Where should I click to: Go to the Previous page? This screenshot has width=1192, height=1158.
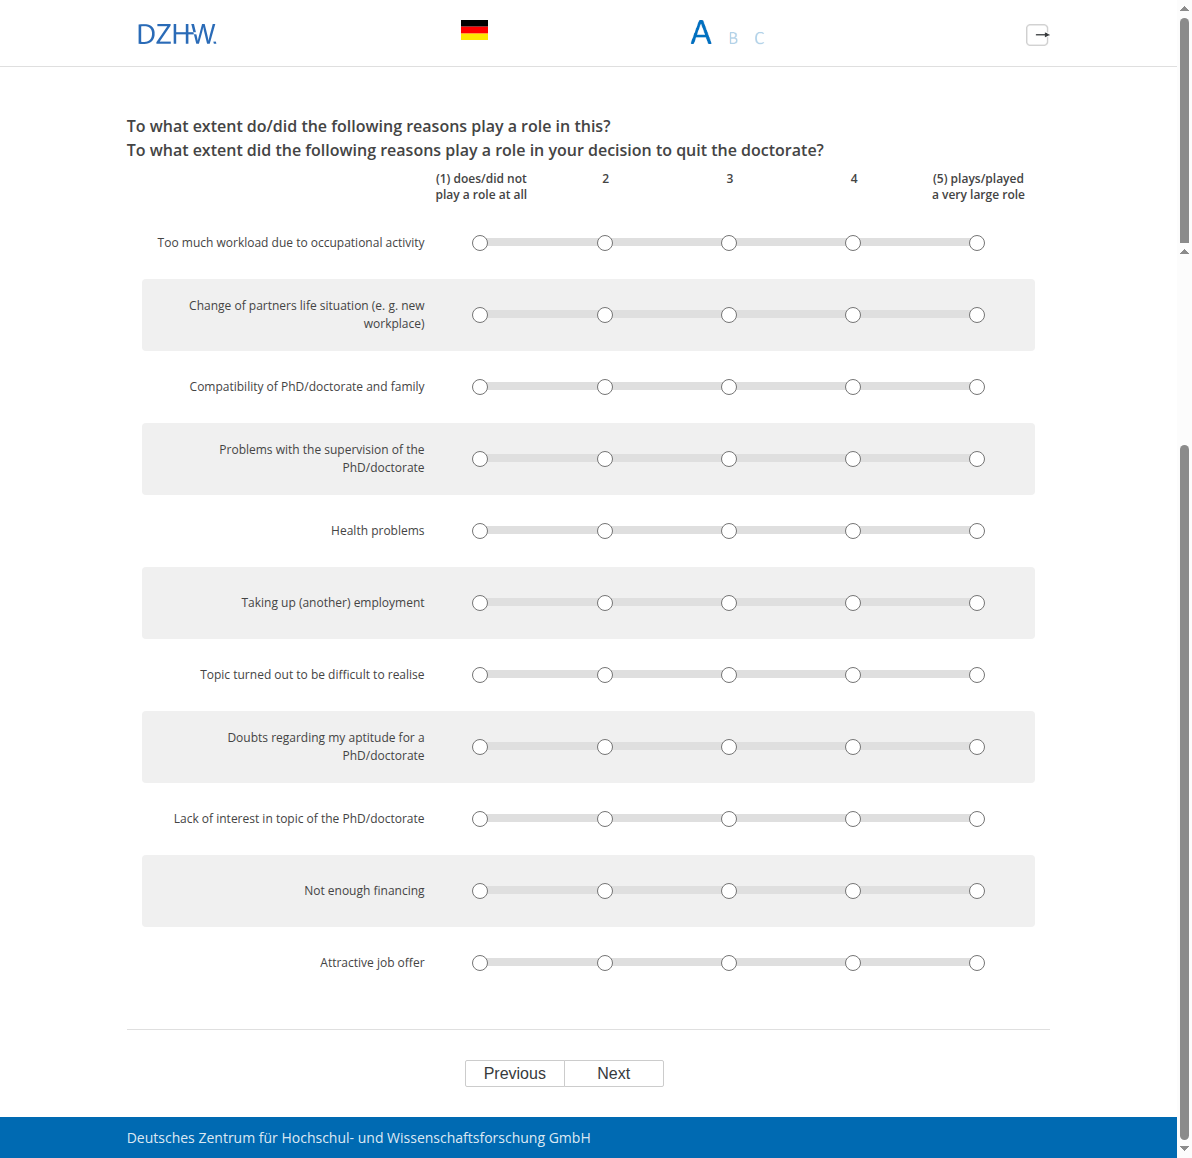click(x=515, y=1074)
